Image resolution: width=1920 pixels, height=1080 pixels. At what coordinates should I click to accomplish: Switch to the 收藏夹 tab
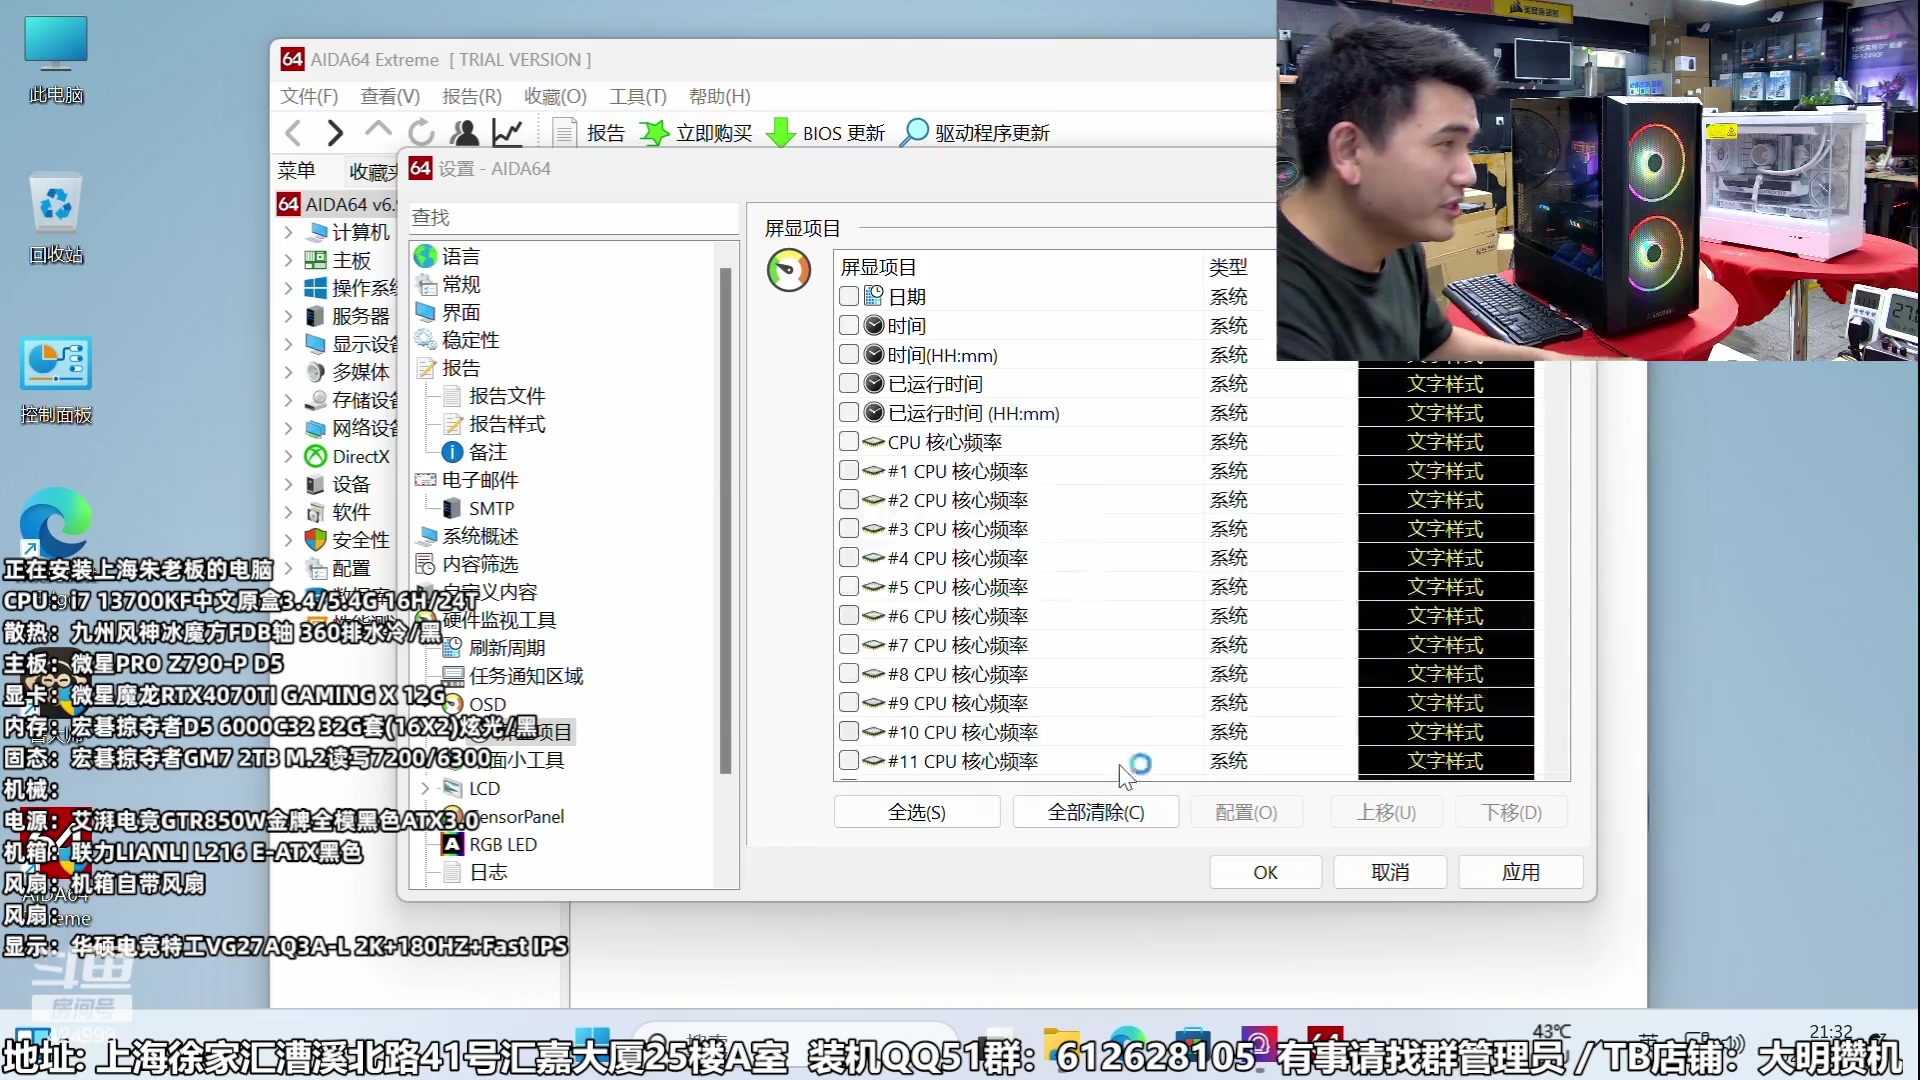point(371,171)
